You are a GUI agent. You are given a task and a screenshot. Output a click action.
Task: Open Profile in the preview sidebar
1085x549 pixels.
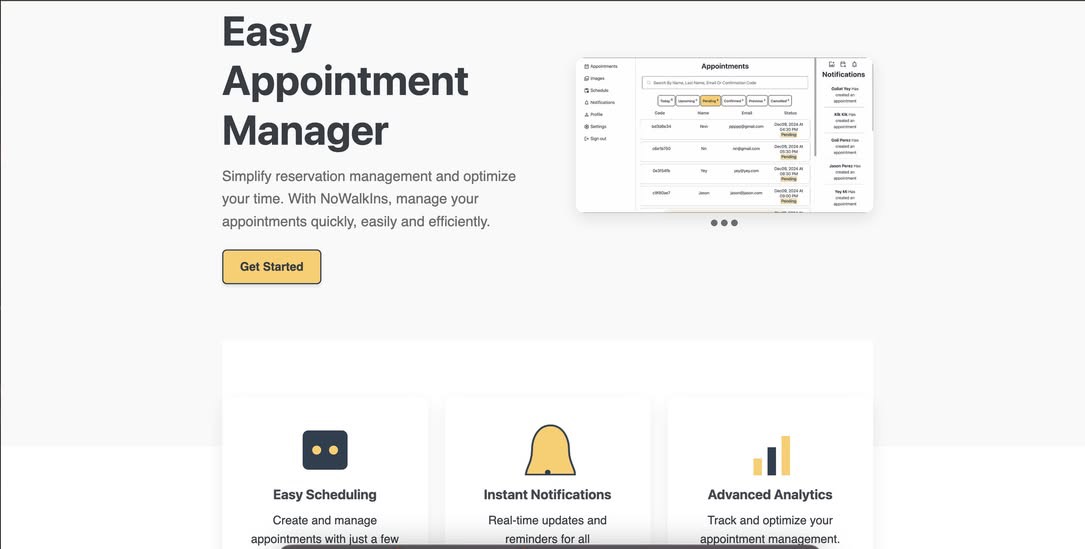(594, 114)
